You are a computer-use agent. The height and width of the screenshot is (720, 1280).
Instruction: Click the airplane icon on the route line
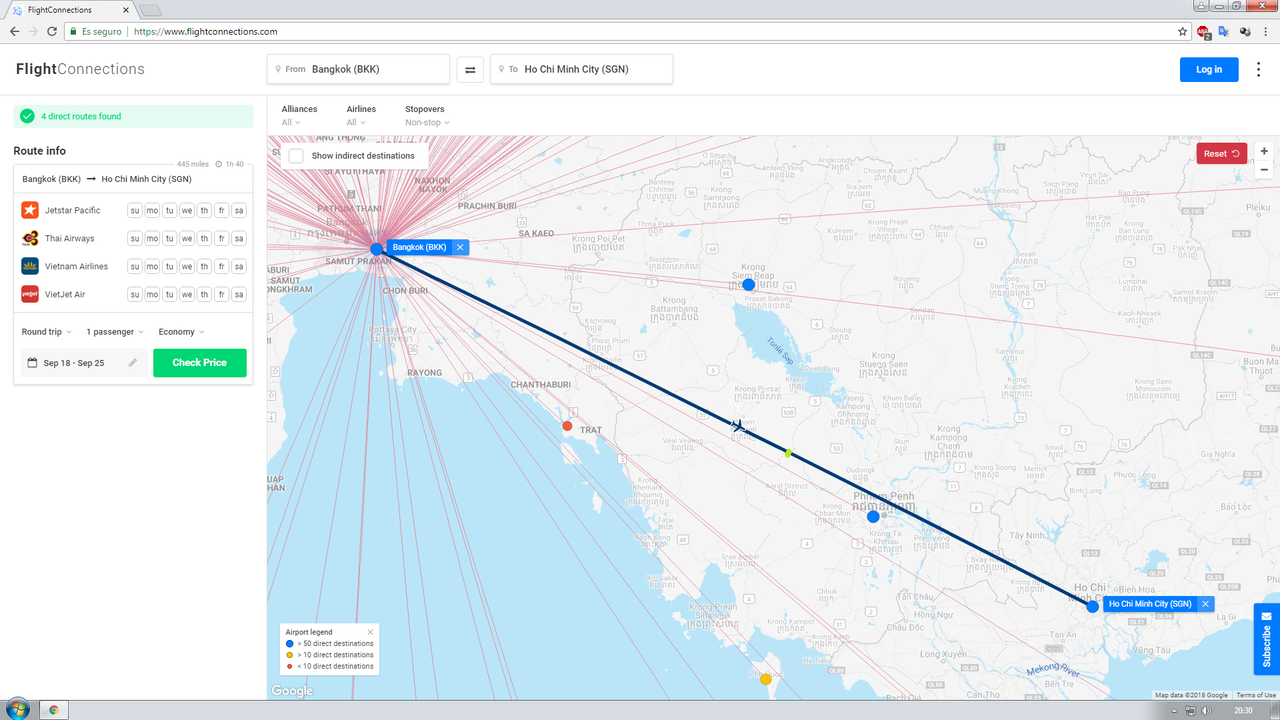point(738,426)
